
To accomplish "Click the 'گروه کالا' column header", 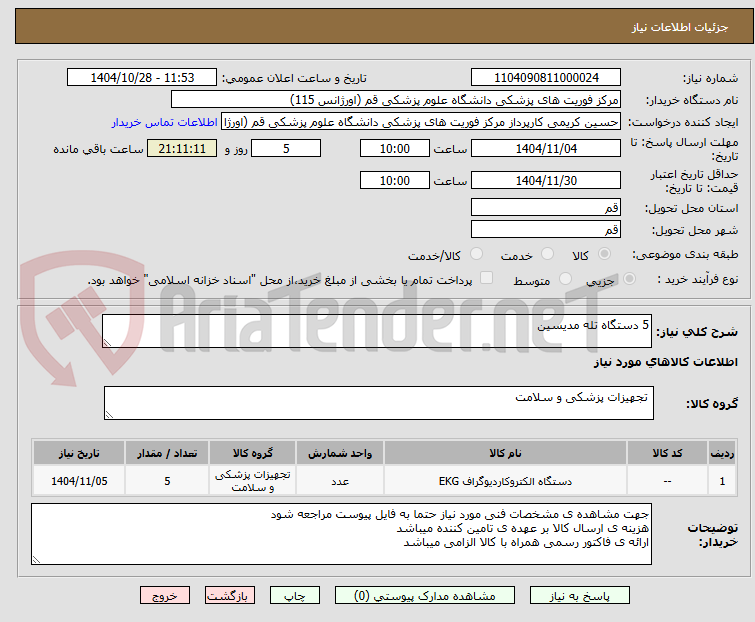I will (252, 453).
